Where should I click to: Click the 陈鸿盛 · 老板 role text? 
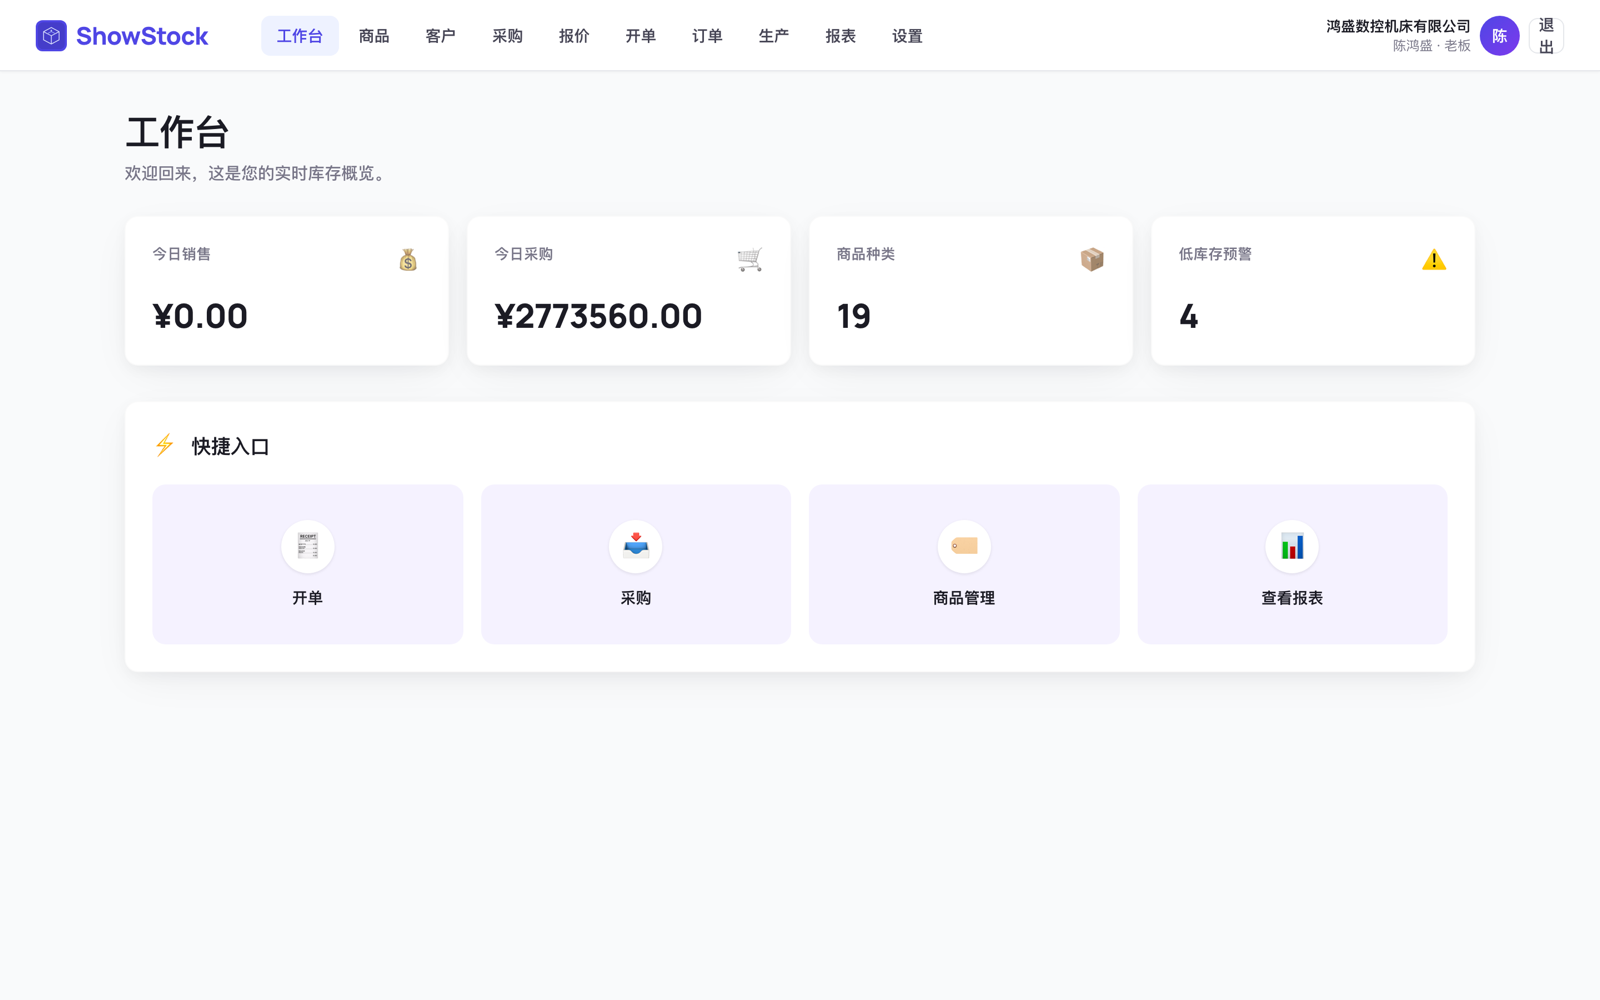(x=1431, y=46)
